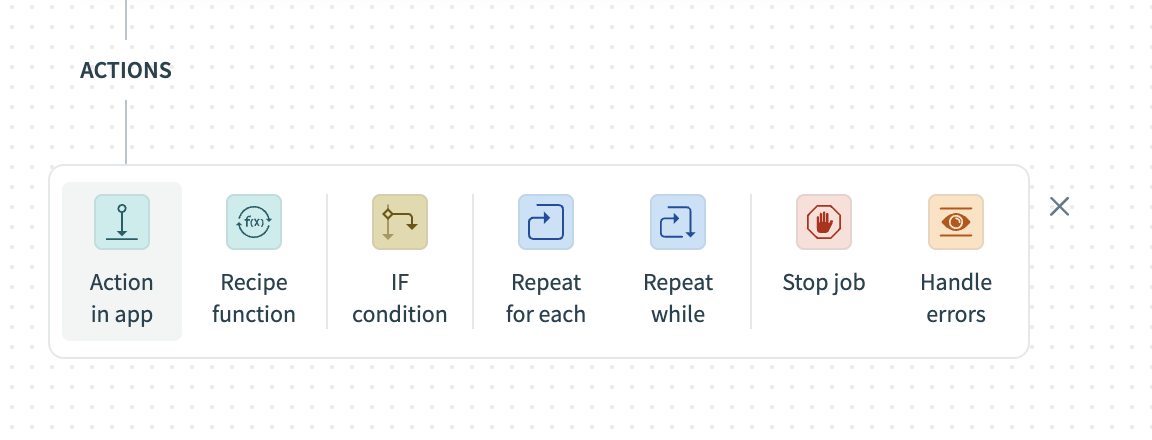The height and width of the screenshot is (440, 1152).
Task: Click the "IF condition" text label
Action: 400,298
